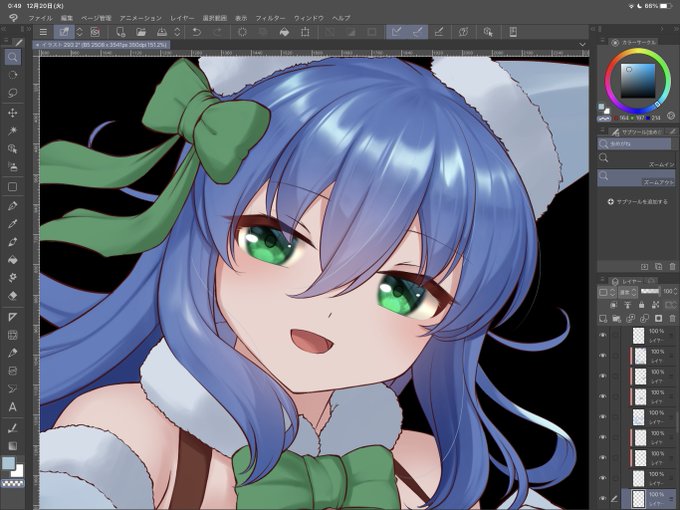Viewport: 680px width, 510px height.
Task: Delete the selected layer with trash icon
Action: click(x=672, y=319)
